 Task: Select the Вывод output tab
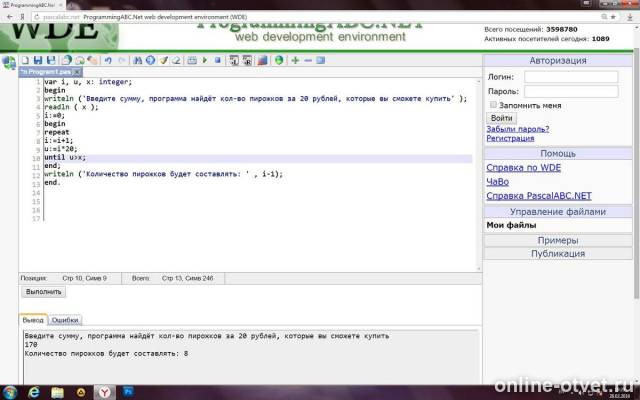click(34, 319)
